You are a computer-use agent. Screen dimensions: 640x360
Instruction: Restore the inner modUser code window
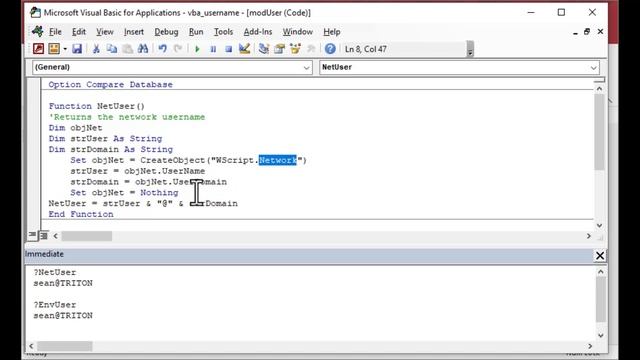[x=587, y=31]
